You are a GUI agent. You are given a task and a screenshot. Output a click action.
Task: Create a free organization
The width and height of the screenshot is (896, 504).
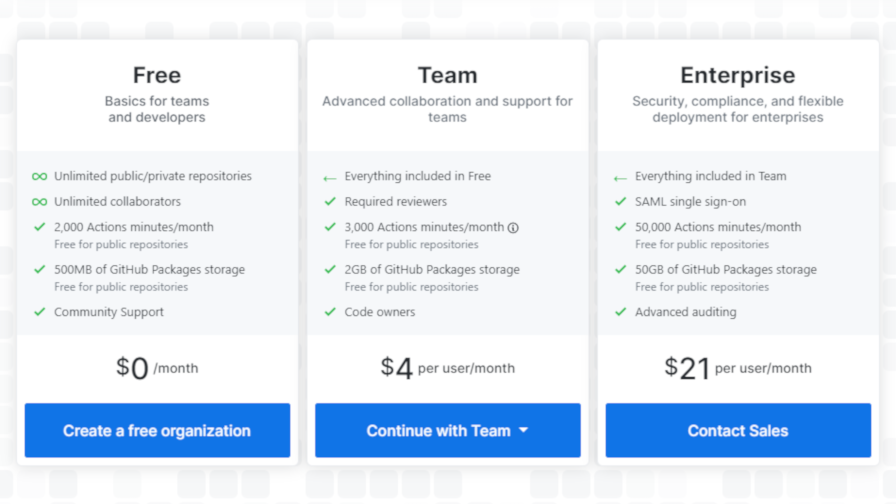tap(157, 430)
